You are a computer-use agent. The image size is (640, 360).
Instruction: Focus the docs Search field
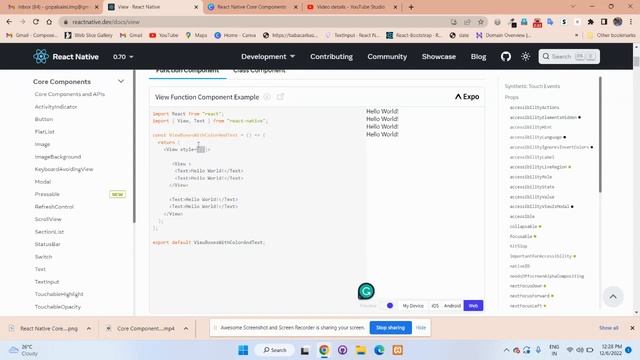click(x=569, y=56)
